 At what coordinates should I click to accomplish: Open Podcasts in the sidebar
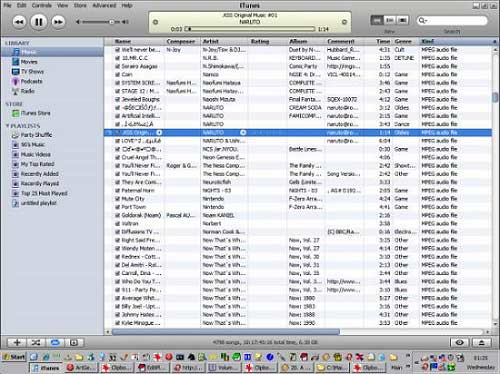(31, 81)
